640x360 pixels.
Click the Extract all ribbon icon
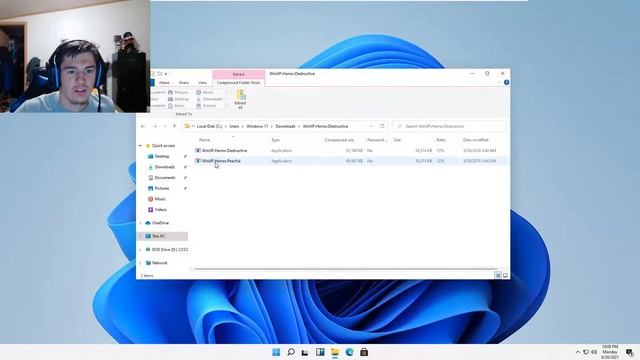point(240,99)
